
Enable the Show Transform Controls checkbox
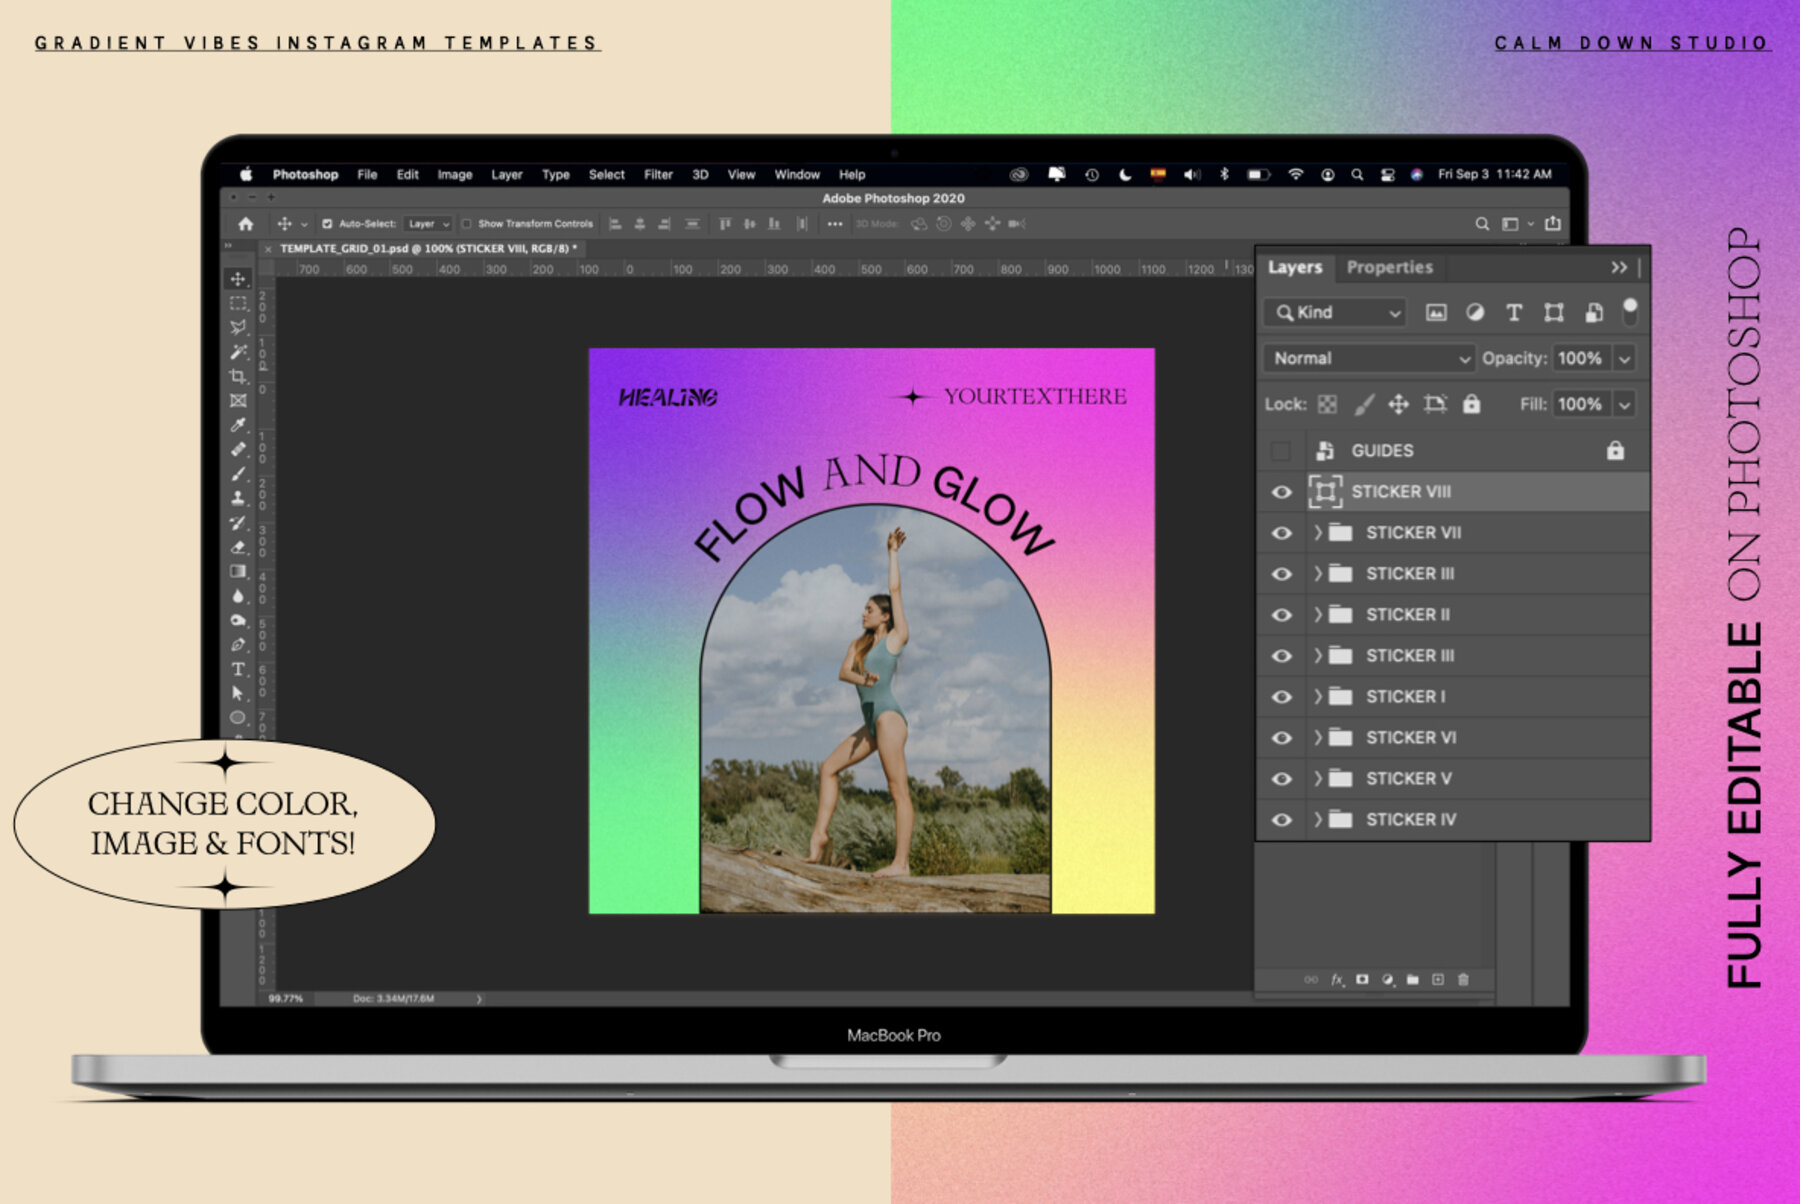[467, 224]
